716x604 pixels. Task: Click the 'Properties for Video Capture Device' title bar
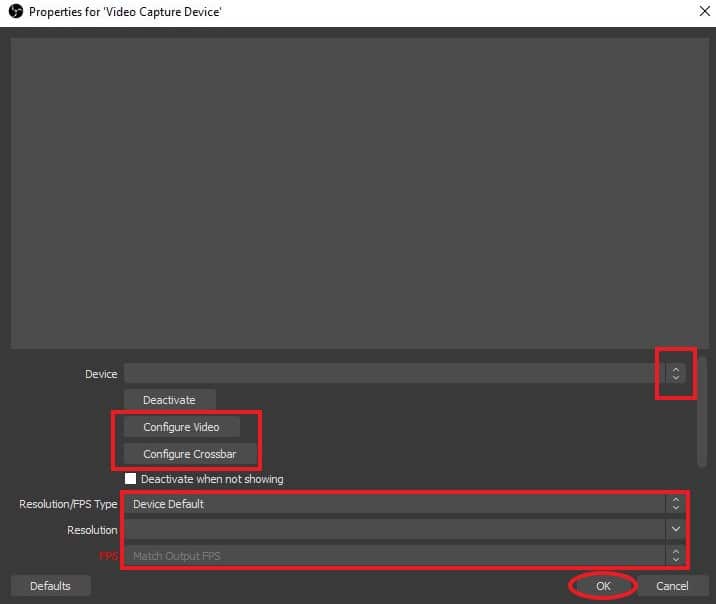pyautogui.click(x=300, y=12)
